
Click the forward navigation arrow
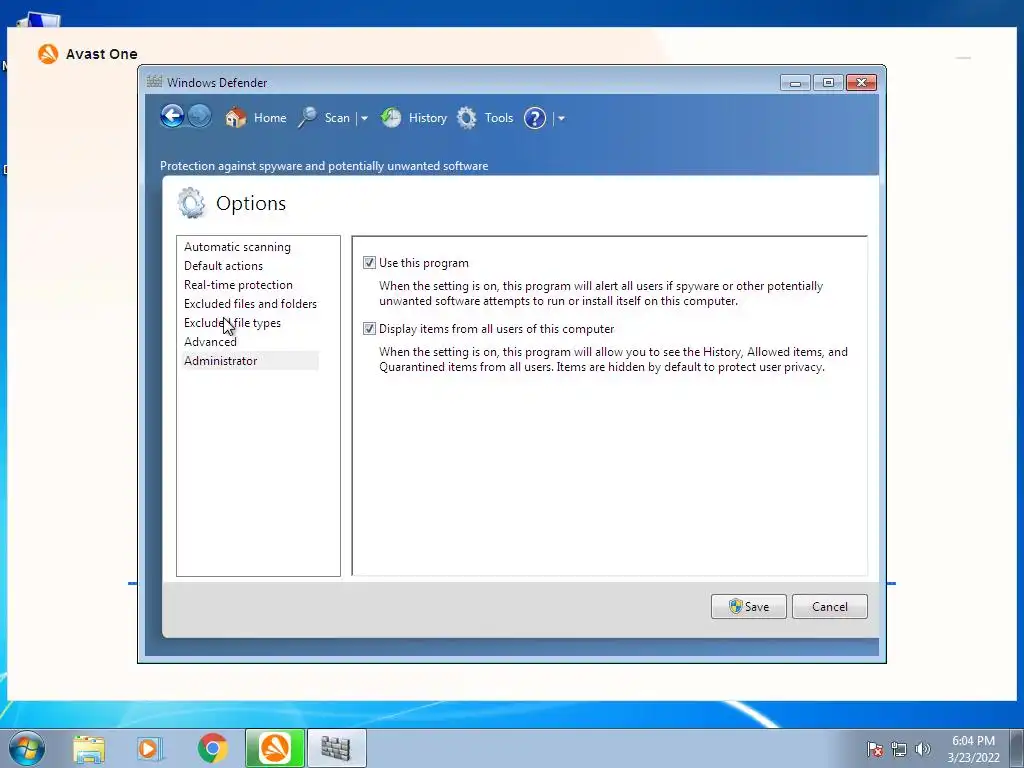(x=200, y=117)
